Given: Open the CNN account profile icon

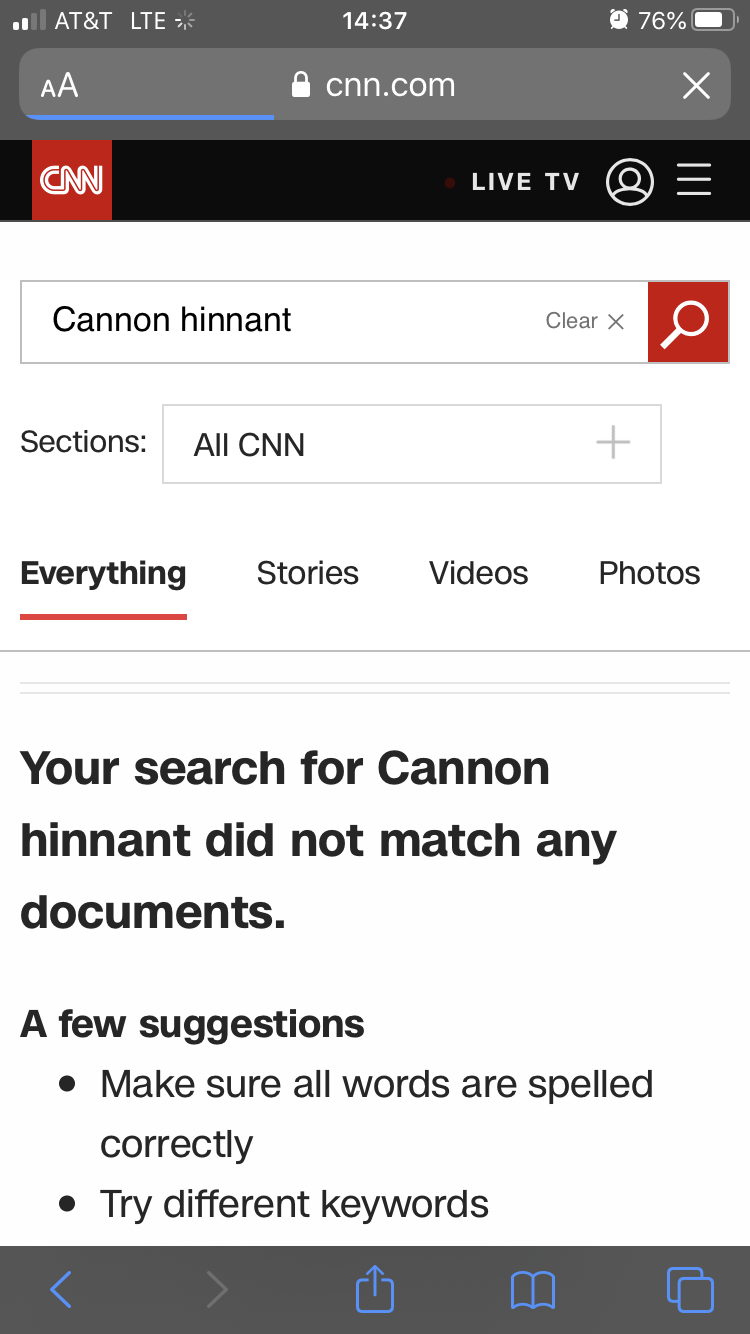Looking at the screenshot, I should click(x=630, y=182).
